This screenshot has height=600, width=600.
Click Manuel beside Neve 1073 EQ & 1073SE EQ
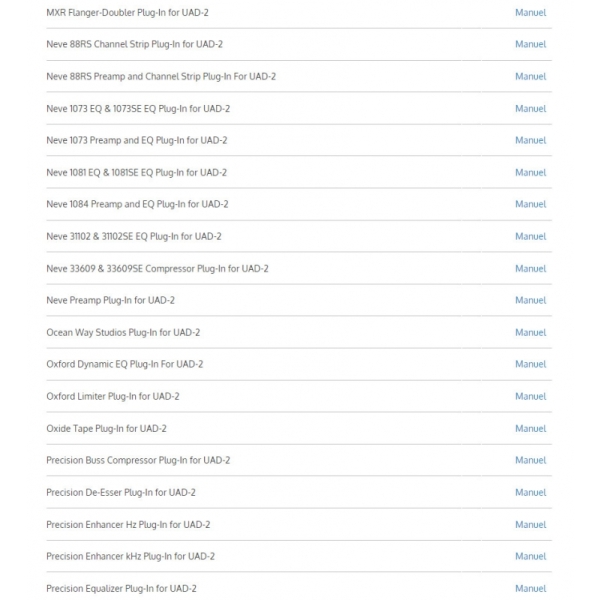tap(530, 109)
